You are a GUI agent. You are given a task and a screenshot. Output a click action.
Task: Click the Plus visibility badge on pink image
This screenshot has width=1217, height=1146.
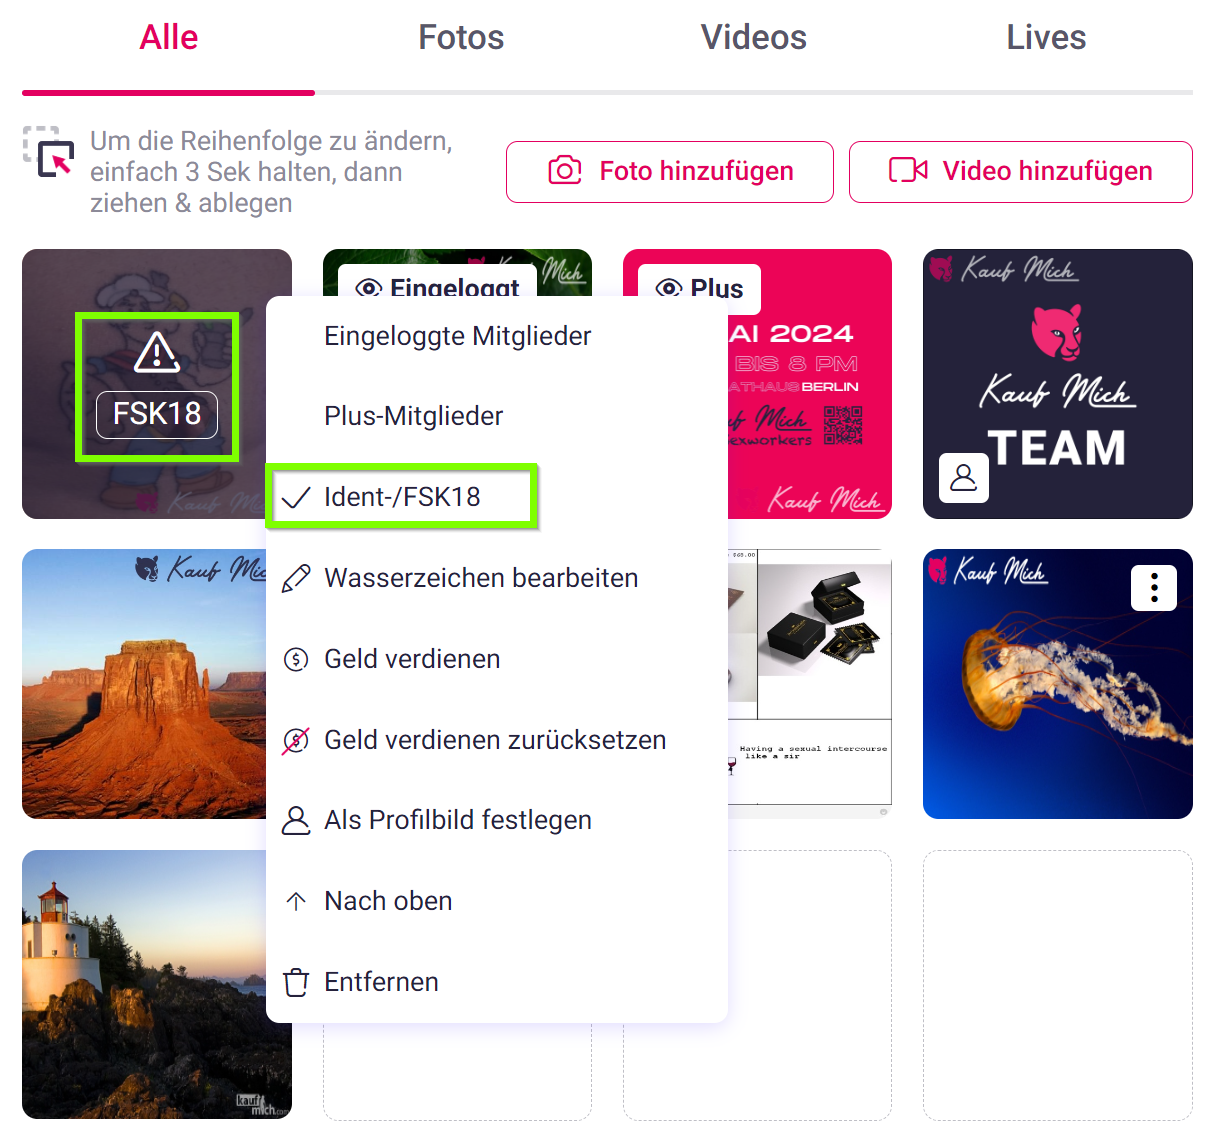click(x=700, y=289)
